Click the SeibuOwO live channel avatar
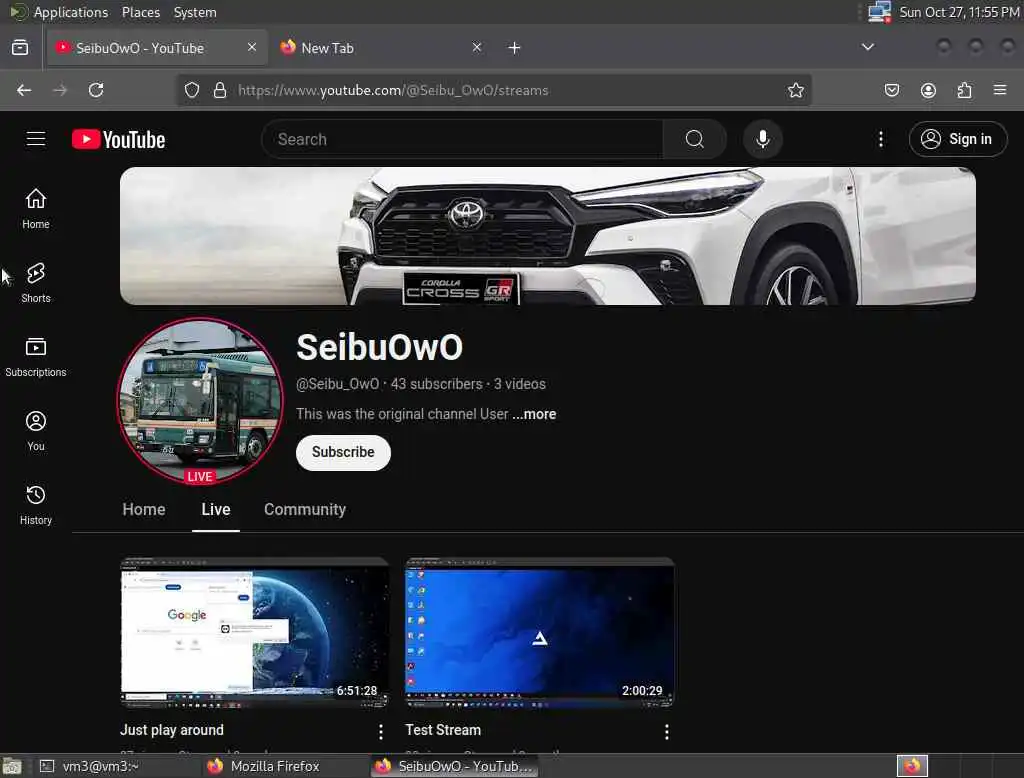The width and height of the screenshot is (1024, 778). (200, 401)
